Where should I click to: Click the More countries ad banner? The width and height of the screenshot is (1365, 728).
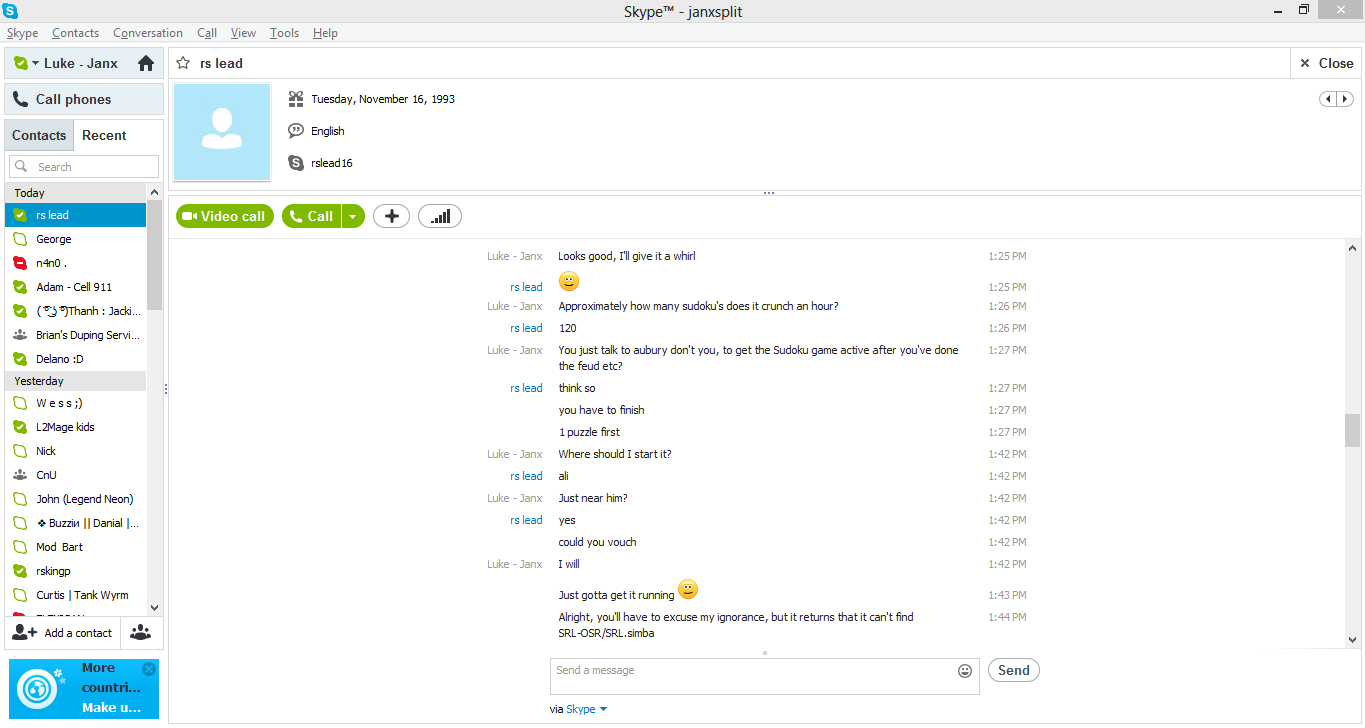point(83,688)
